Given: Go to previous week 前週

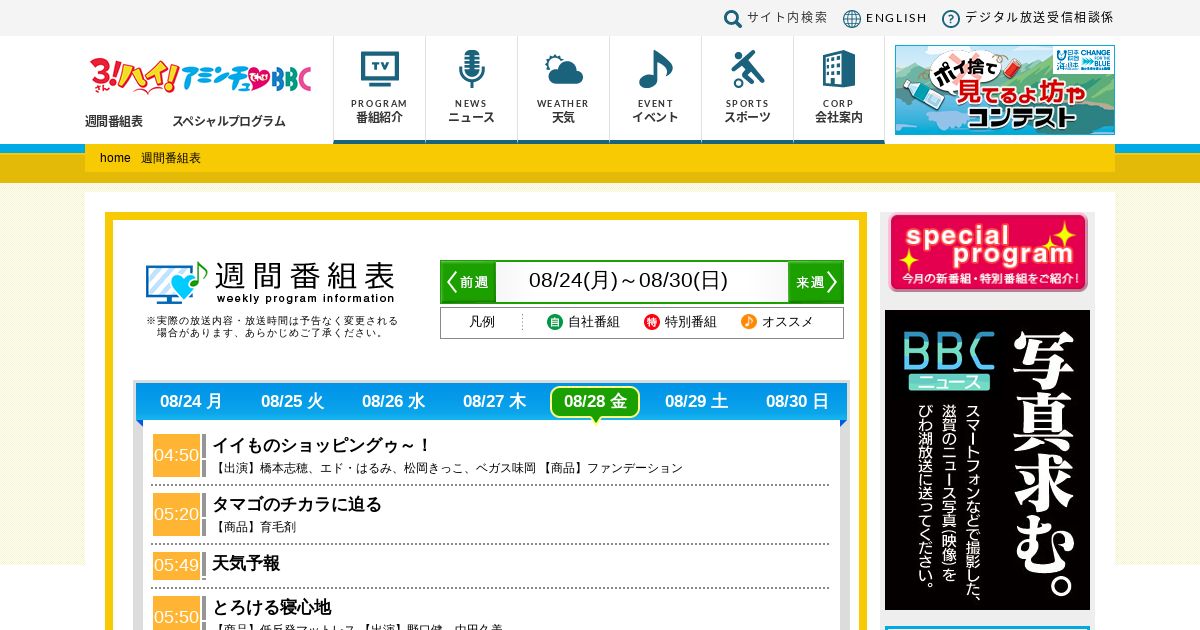Looking at the screenshot, I should pyautogui.click(x=468, y=282).
